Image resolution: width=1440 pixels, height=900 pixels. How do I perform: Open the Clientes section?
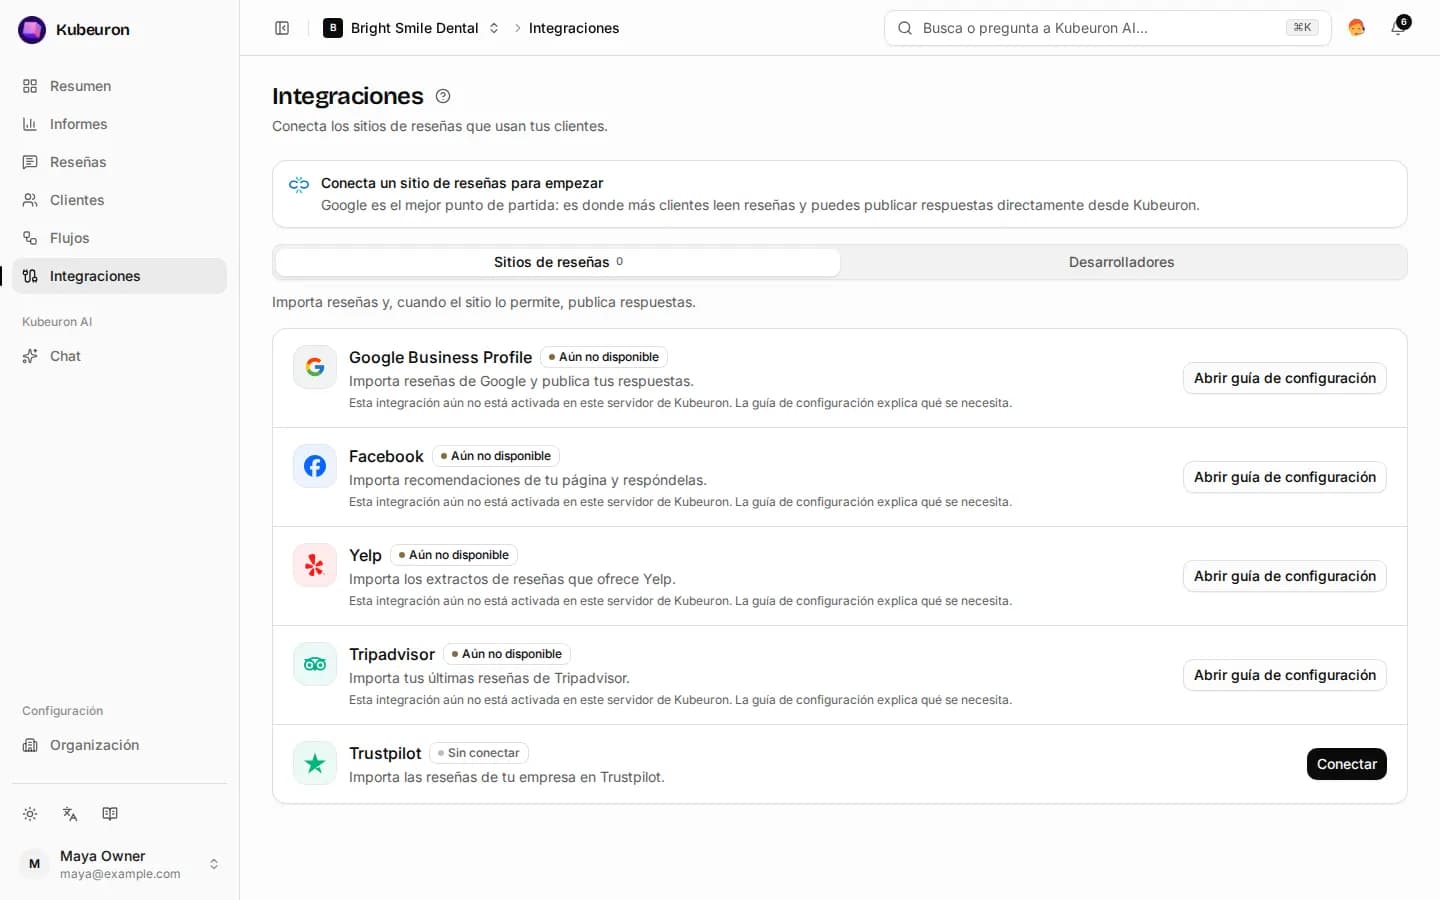pyautogui.click(x=120, y=200)
